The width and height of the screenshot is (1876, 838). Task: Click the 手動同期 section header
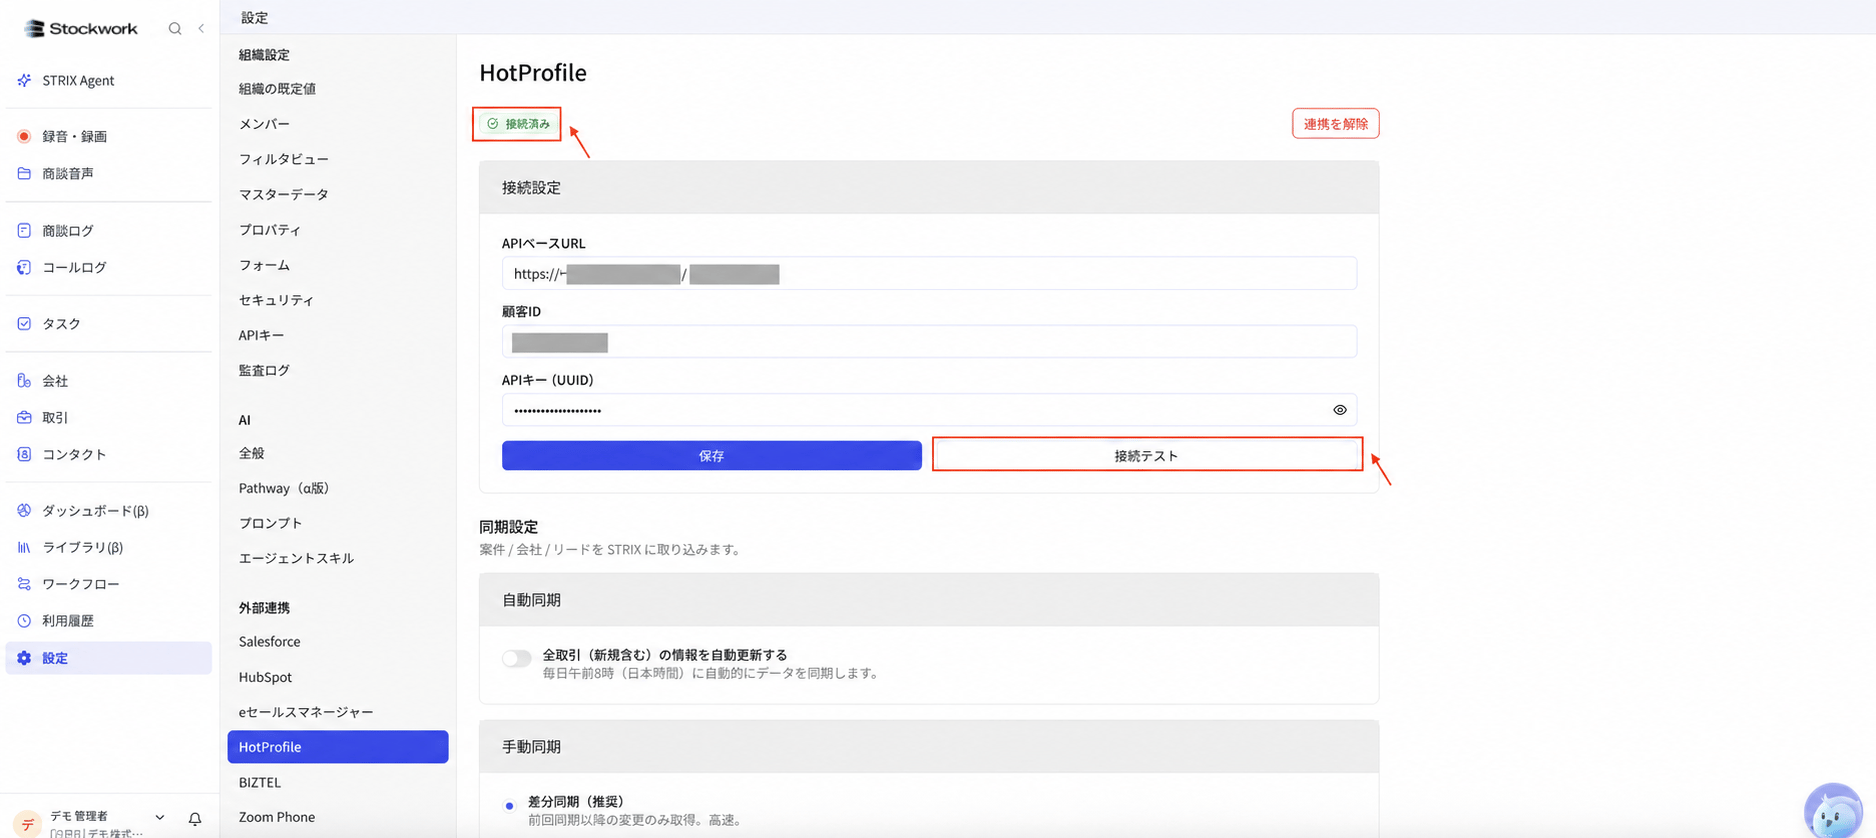[929, 747]
